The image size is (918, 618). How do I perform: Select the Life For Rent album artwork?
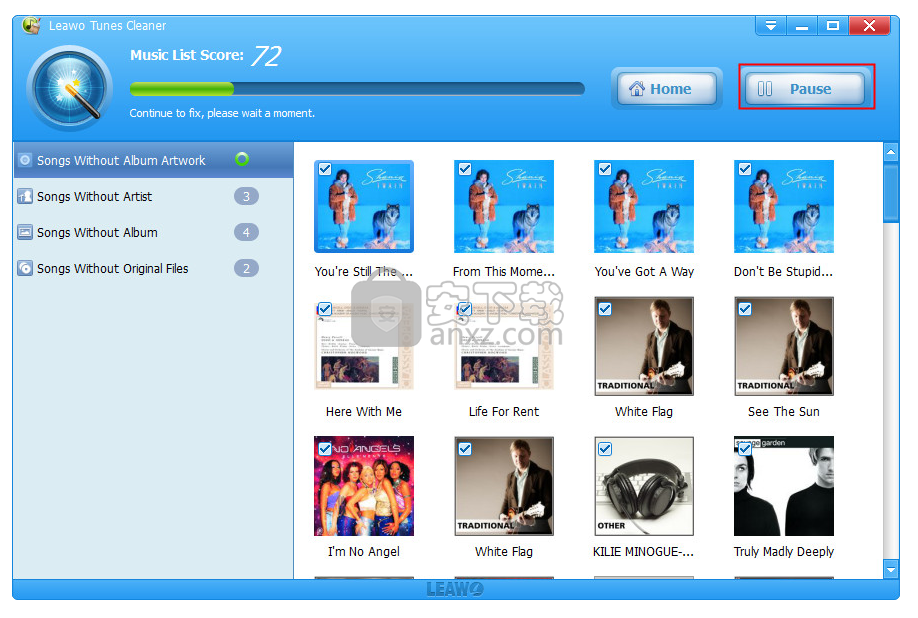503,346
